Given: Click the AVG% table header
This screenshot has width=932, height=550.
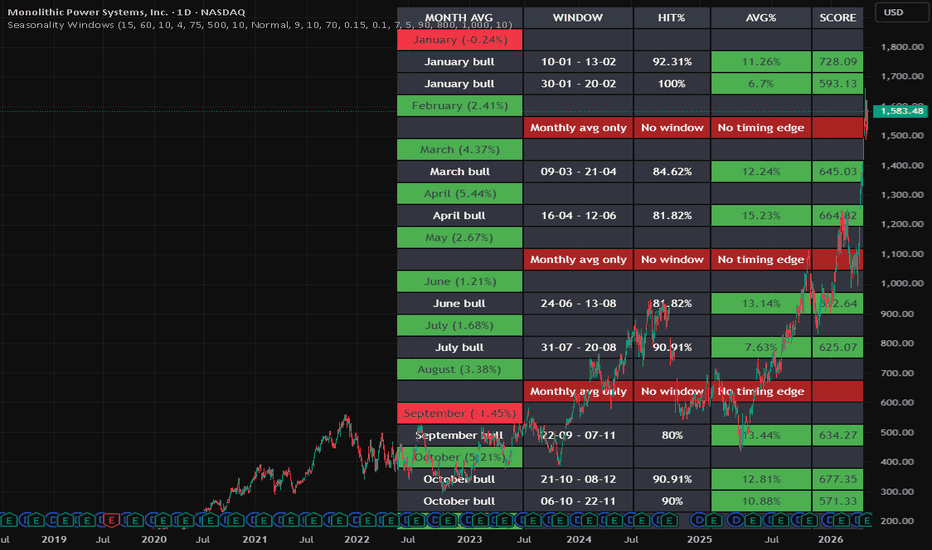Looking at the screenshot, I should (x=761, y=18).
